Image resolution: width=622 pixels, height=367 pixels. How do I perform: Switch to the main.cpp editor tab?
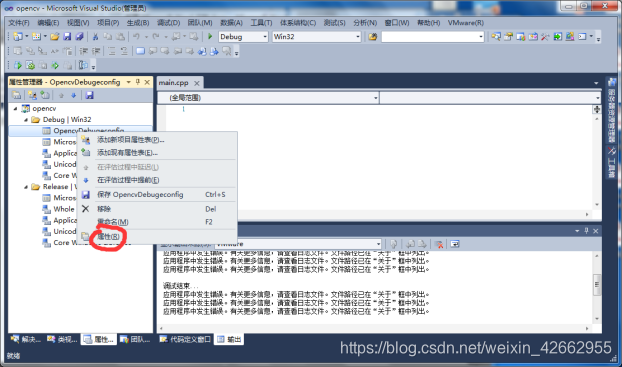[x=173, y=83]
